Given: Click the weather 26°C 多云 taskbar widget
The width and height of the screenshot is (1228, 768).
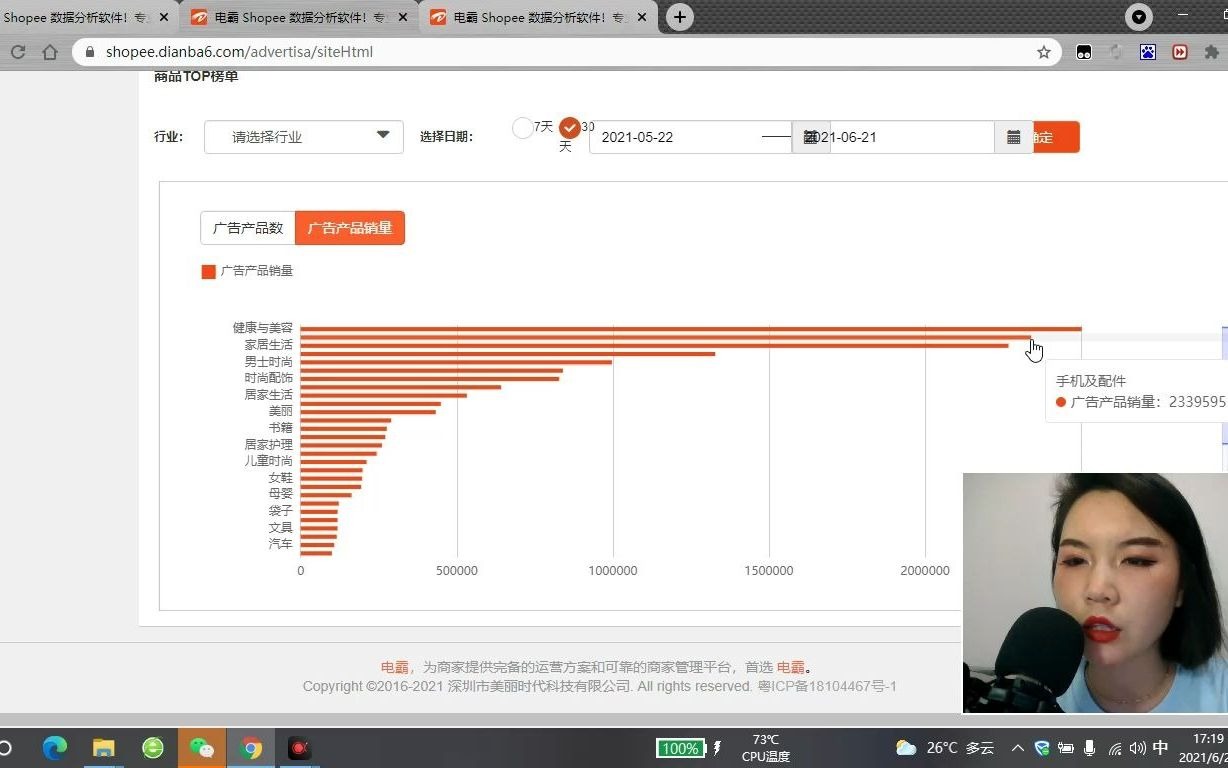Looking at the screenshot, I should [x=944, y=748].
